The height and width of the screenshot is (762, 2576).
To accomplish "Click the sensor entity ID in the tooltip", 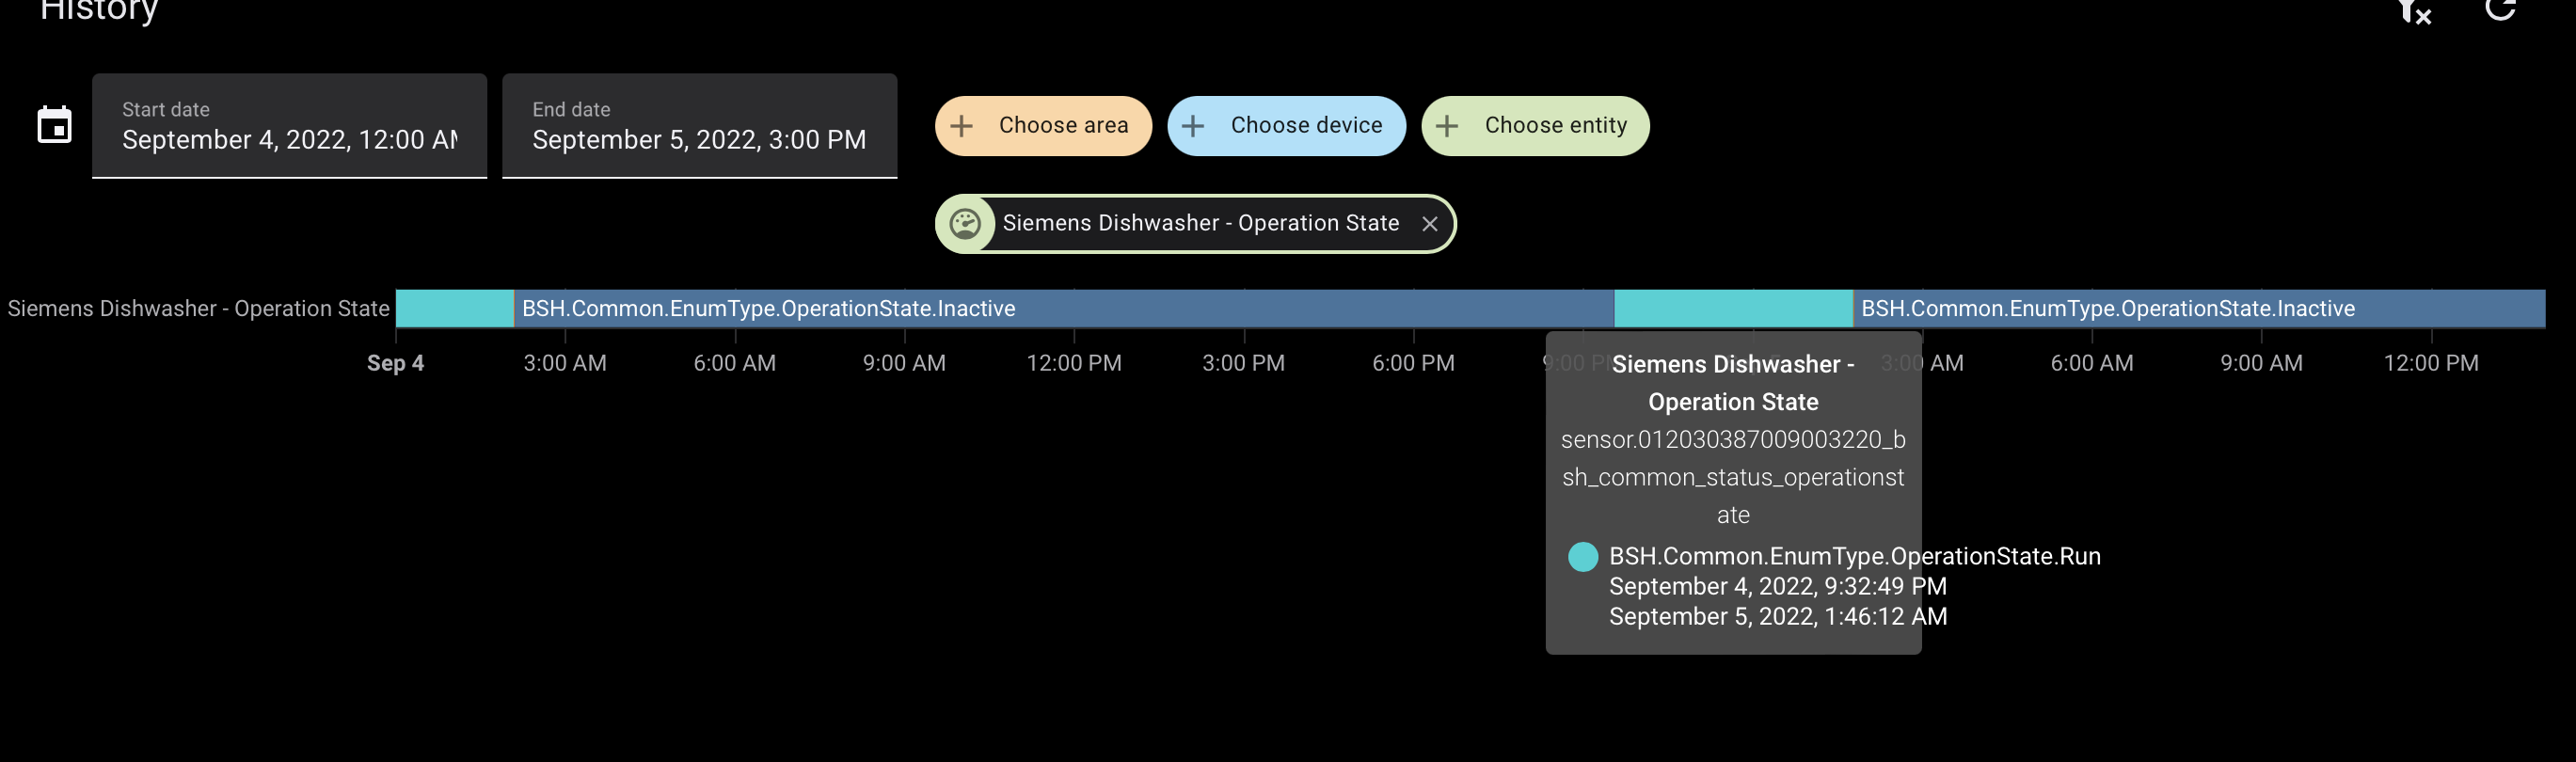I will pyautogui.click(x=1733, y=477).
